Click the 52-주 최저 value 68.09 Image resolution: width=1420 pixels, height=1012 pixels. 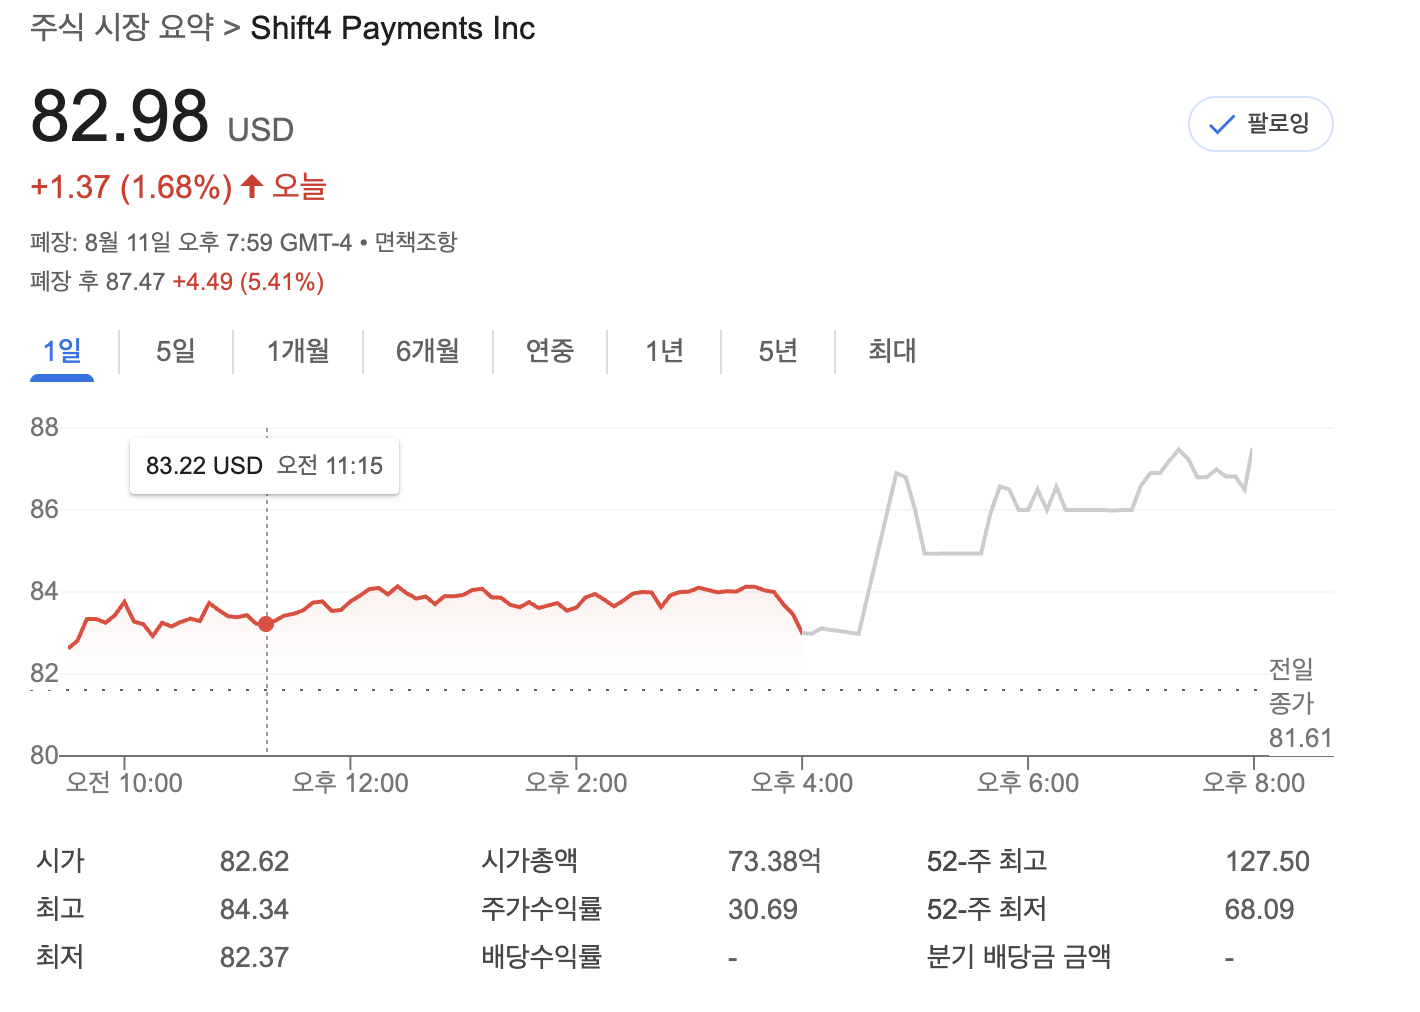[1260, 909]
